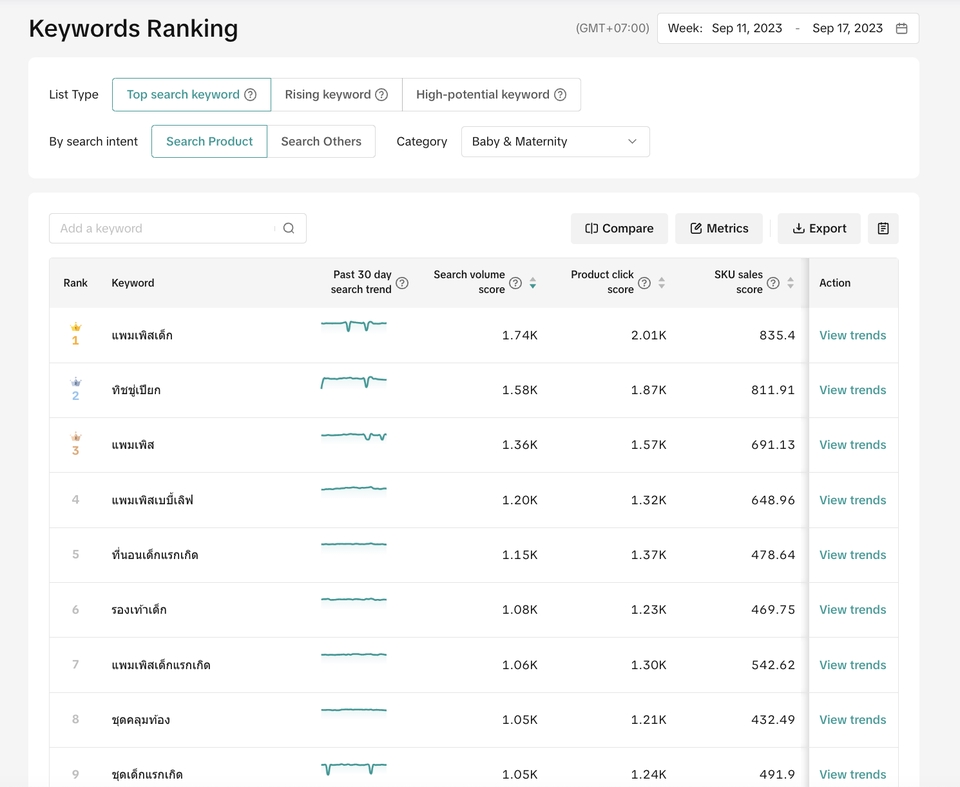
Task: Switch to High-potential keyword tab
Action: (x=491, y=94)
